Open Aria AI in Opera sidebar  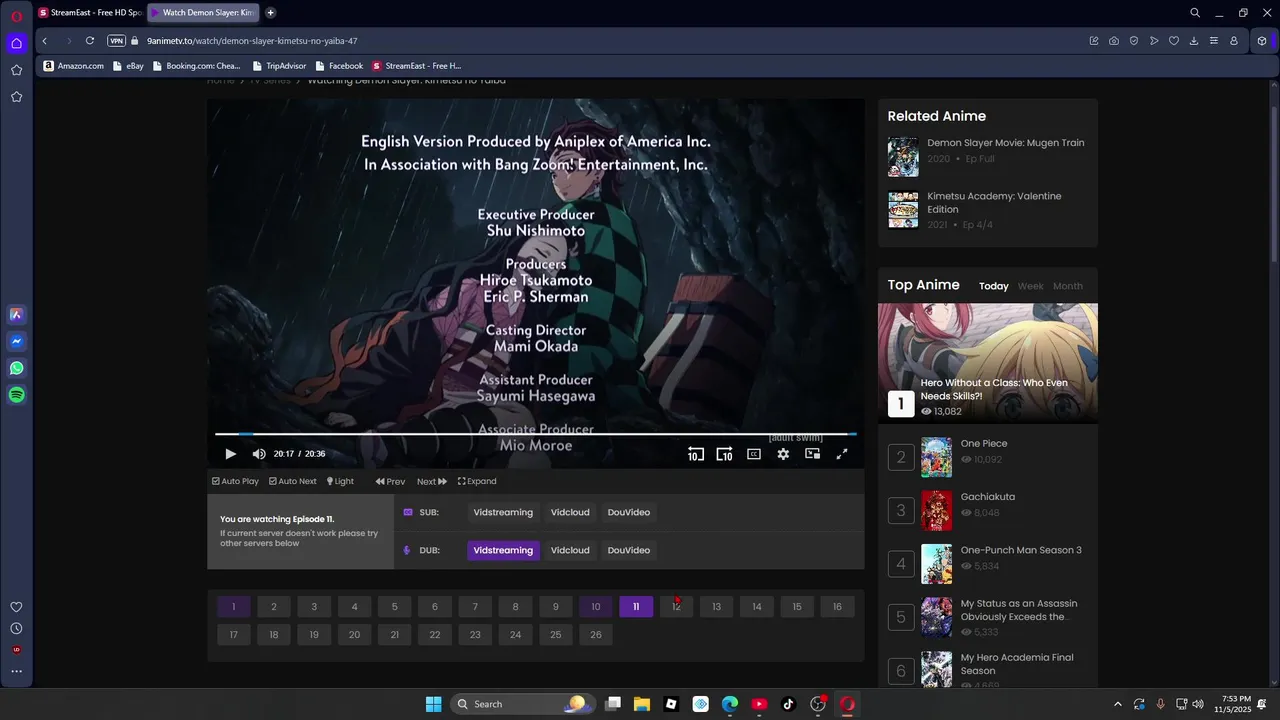17,314
